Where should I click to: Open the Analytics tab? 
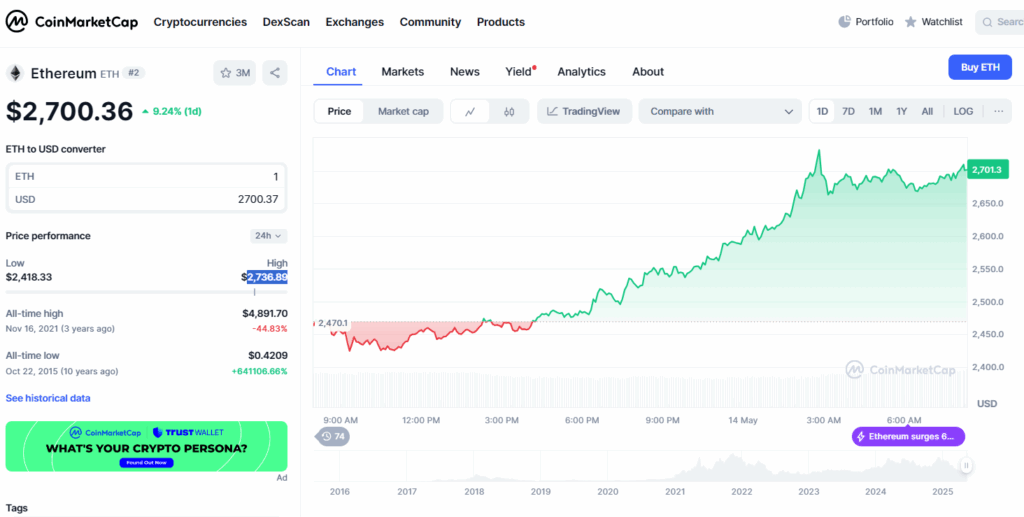click(581, 71)
